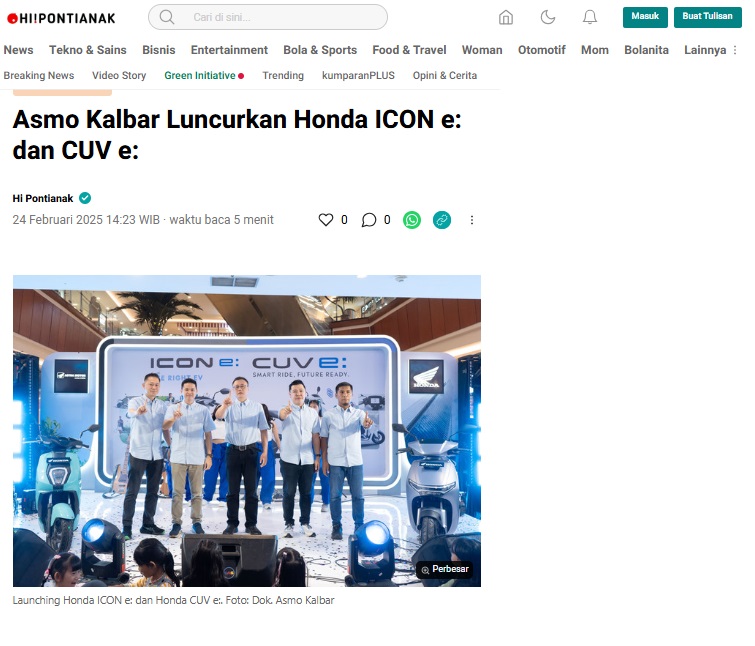
Task: Open the Hi Pontianak author link
Action: point(43,198)
